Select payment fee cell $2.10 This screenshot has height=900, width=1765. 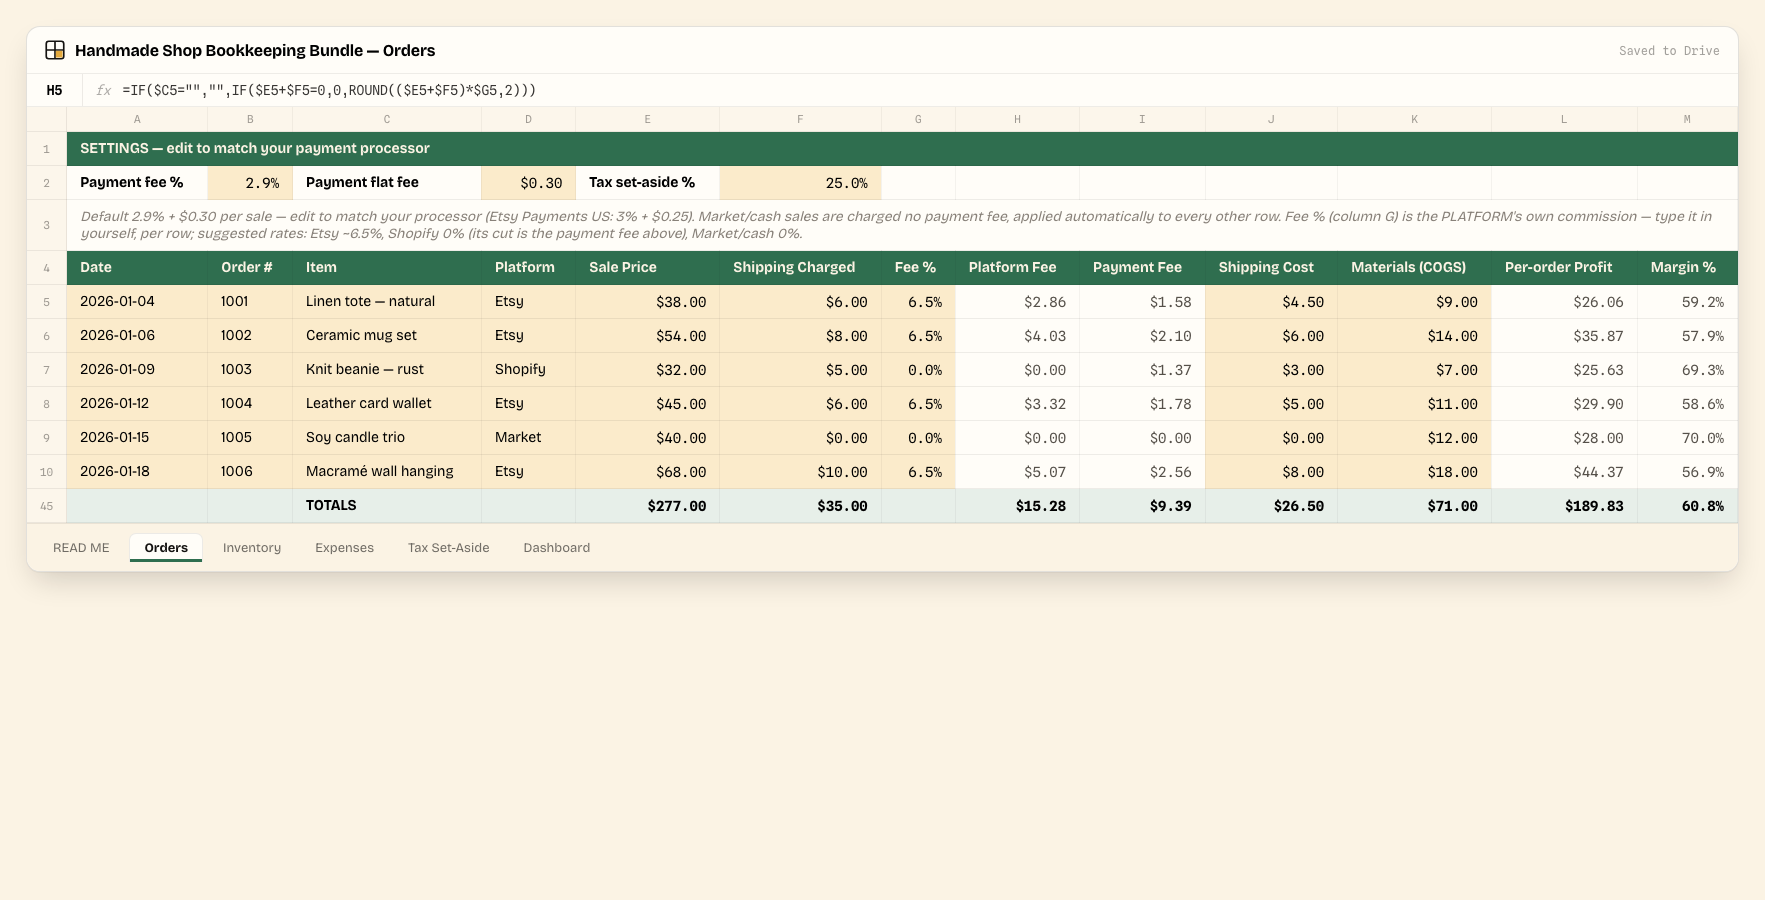click(1142, 336)
